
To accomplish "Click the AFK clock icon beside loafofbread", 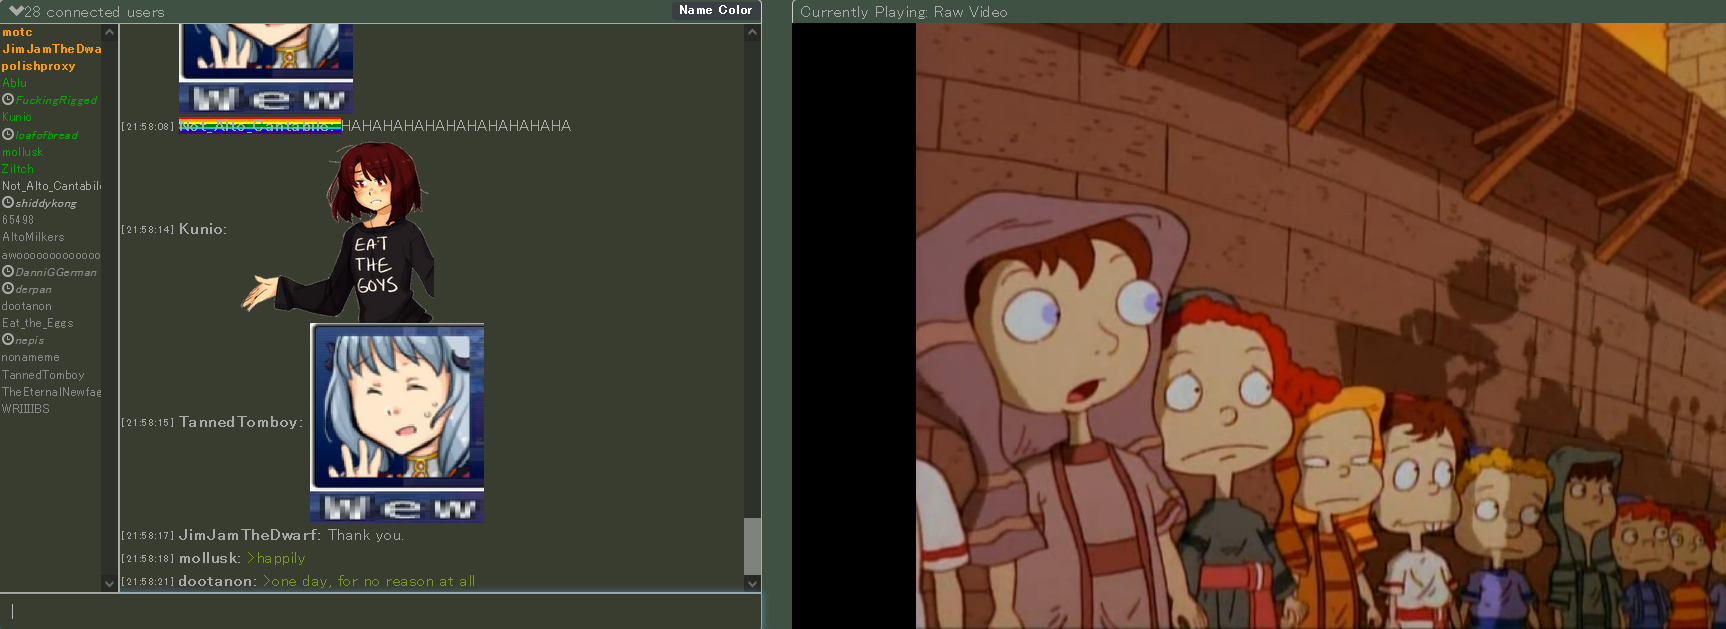I will [x=8, y=135].
